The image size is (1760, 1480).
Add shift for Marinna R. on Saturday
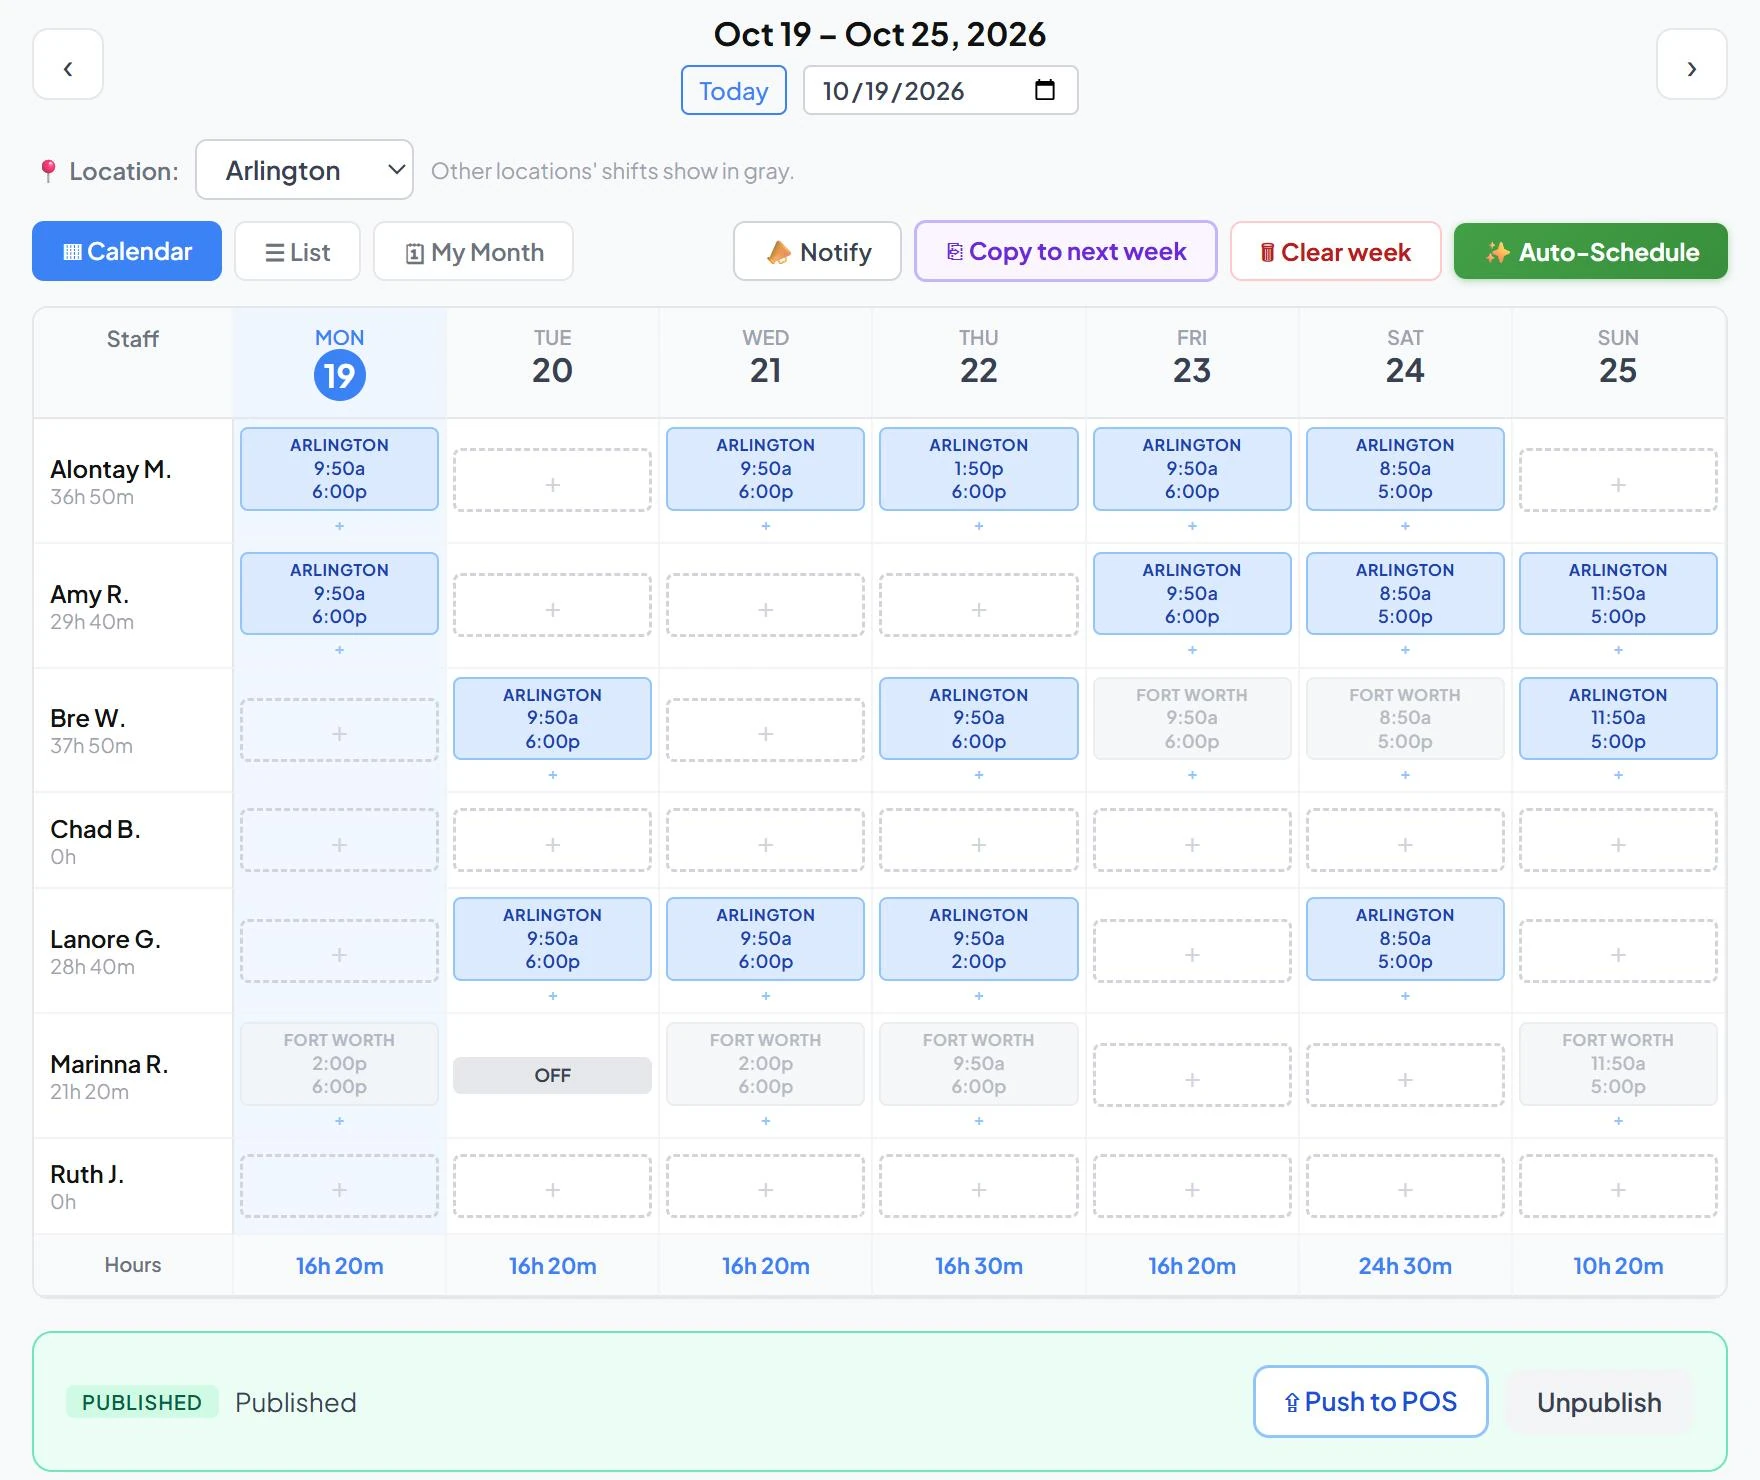(x=1405, y=1075)
